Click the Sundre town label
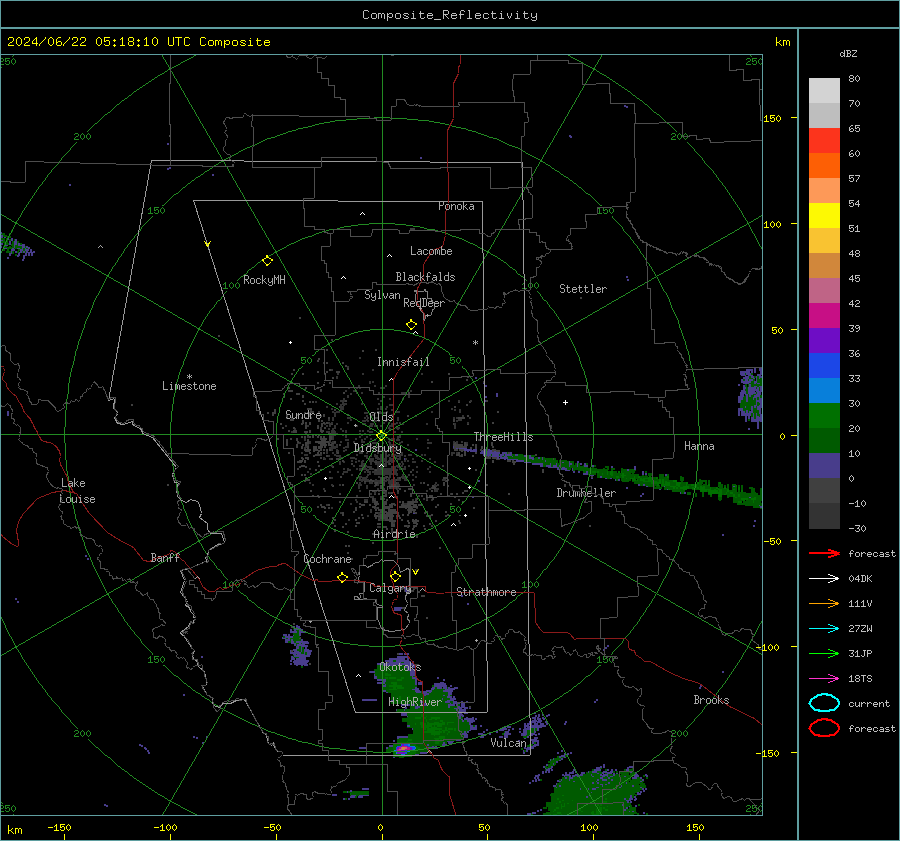The height and width of the screenshot is (841, 900). [x=303, y=414]
